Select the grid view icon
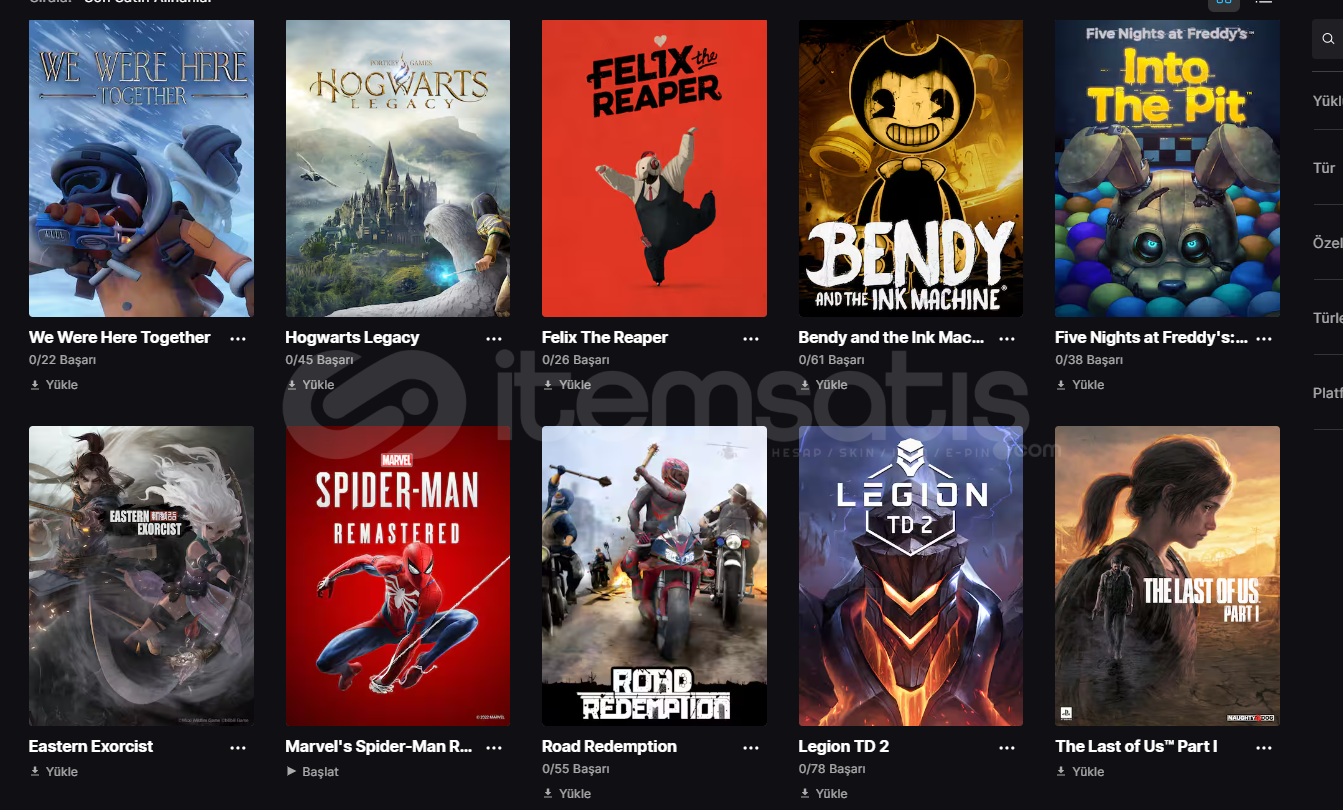The height and width of the screenshot is (810, 1343). pyautogui.click(x=1223, y=2)
